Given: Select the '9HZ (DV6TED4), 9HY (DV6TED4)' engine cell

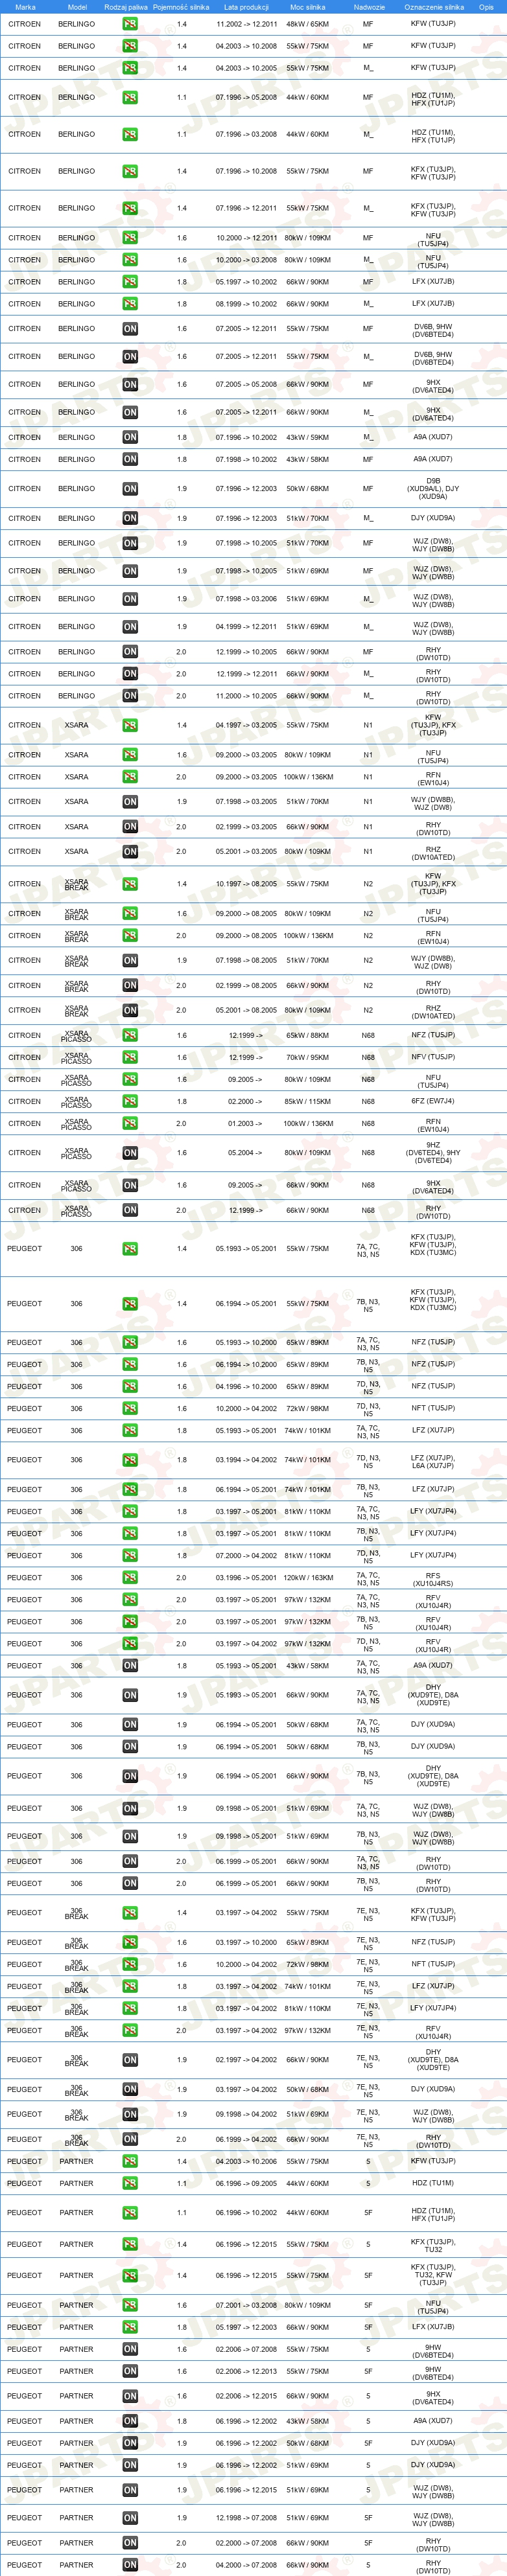Looking at the screenshot, I should pyautogui.click(x=433, y=1153).
